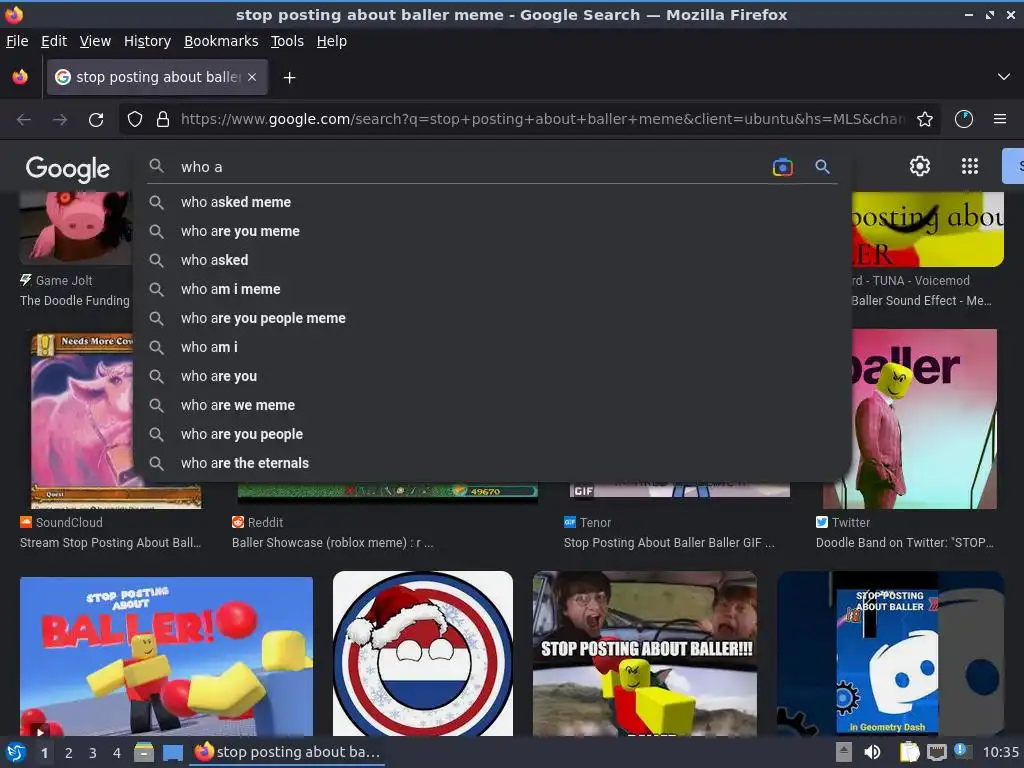Open the file manager taskbar icon

(144, 752)
